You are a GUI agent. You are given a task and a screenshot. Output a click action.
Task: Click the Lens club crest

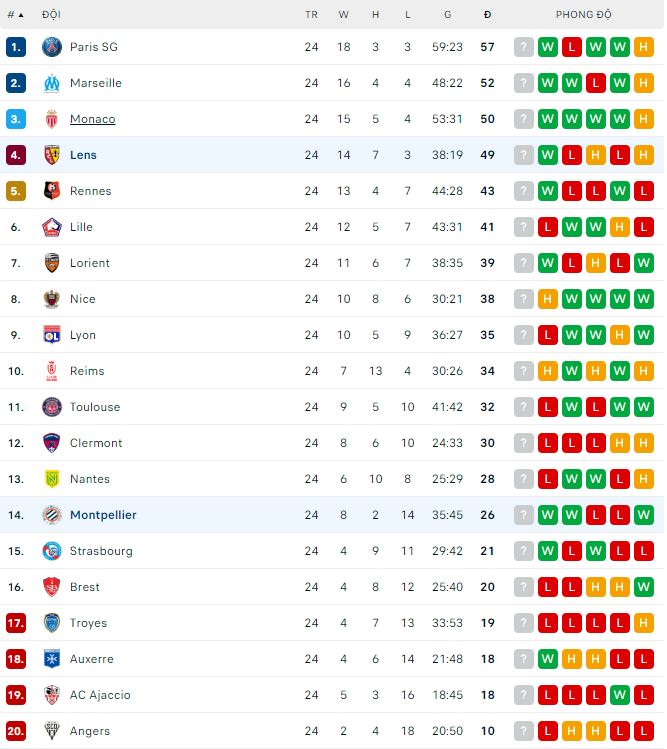[x=52, y=155]
